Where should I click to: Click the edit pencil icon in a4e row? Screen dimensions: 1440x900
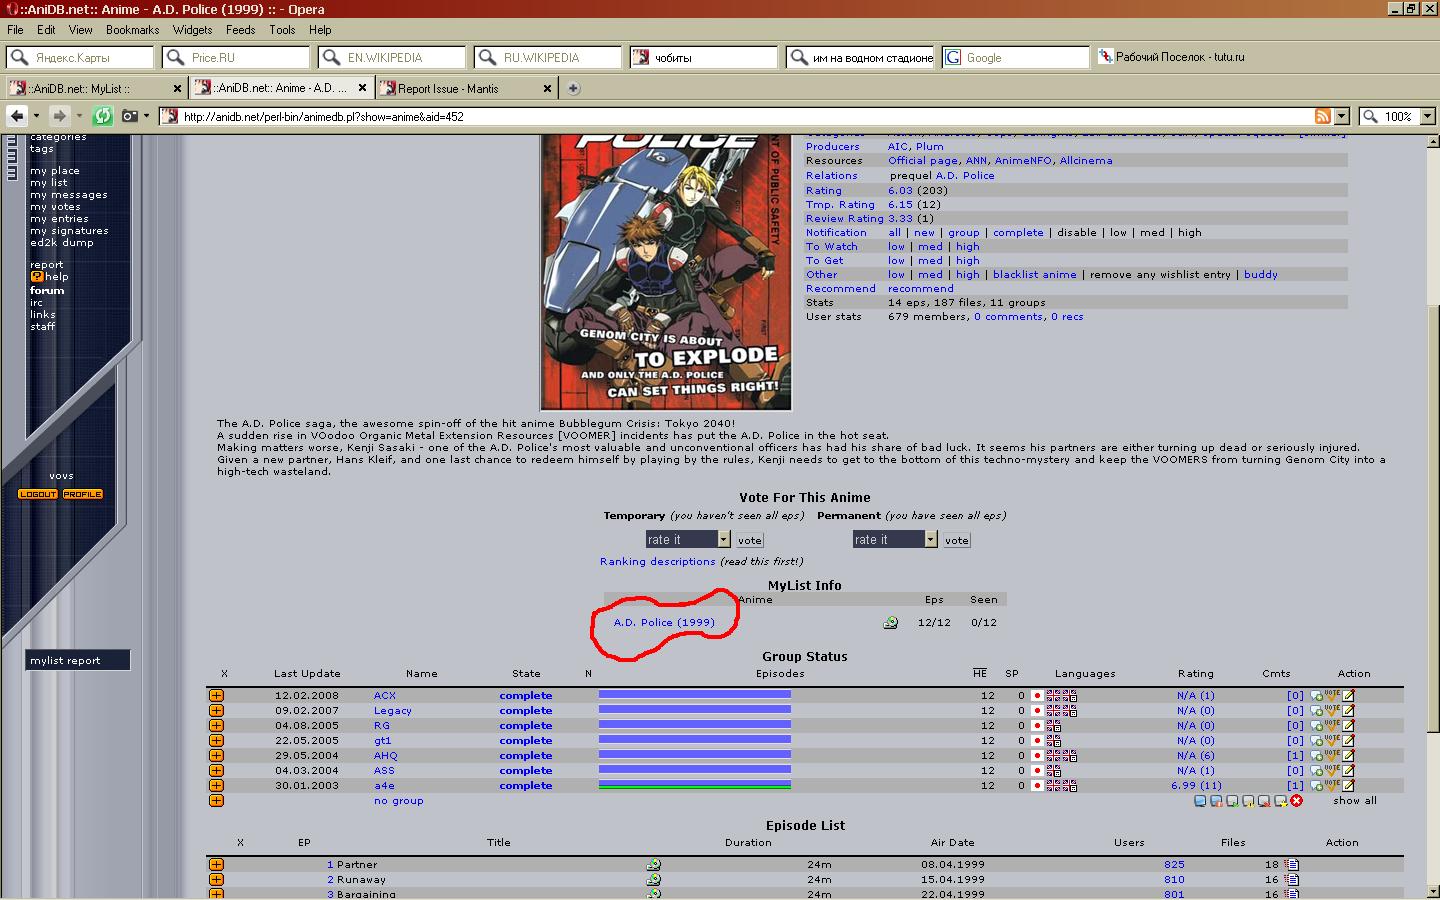[1348, 785]
